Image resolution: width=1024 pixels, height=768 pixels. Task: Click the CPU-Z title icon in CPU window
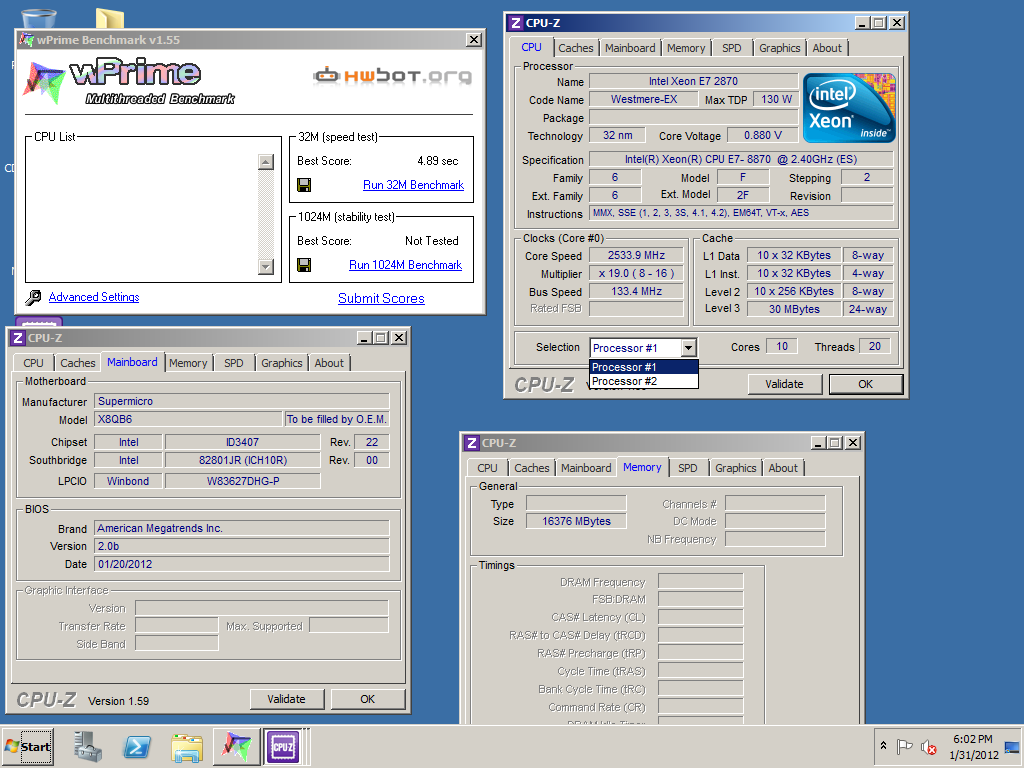[516, 23]
